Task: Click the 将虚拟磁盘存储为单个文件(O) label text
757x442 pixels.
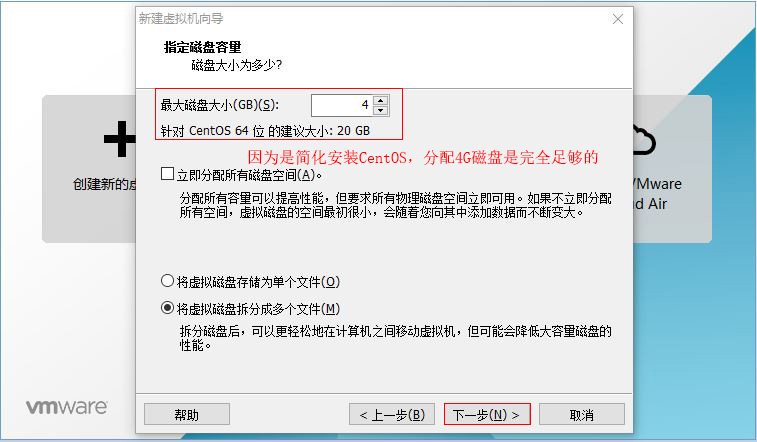Action: click(258, 282)
